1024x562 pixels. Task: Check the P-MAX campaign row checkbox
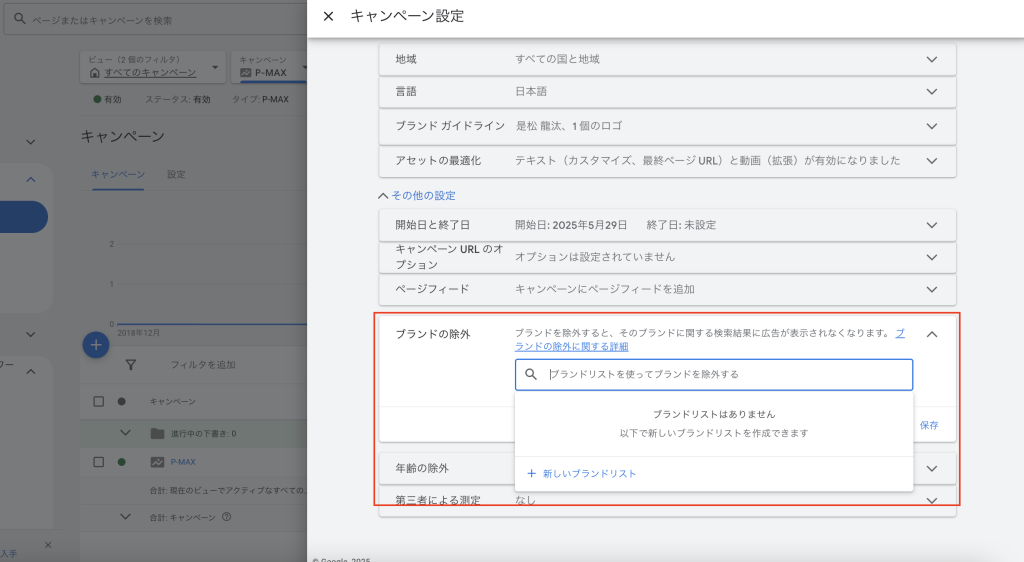(98, 462)
